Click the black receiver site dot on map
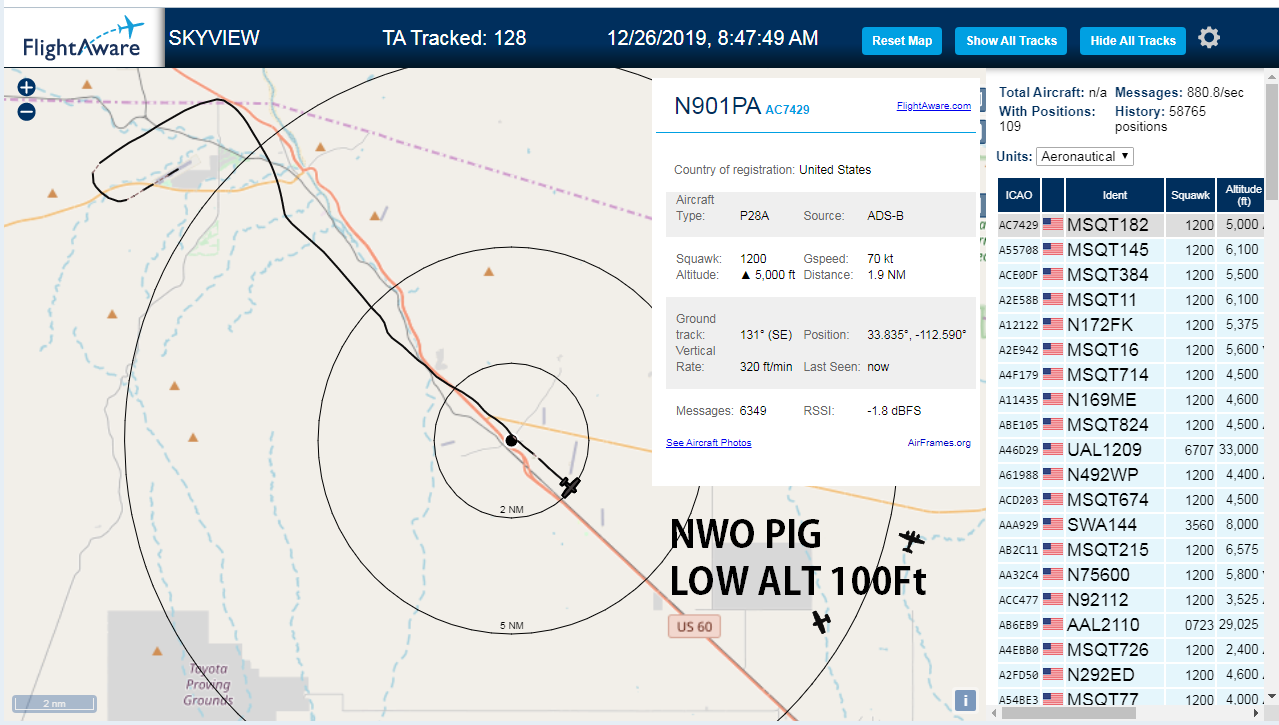This screenshot has width=1279, height=725. [511, 440]
